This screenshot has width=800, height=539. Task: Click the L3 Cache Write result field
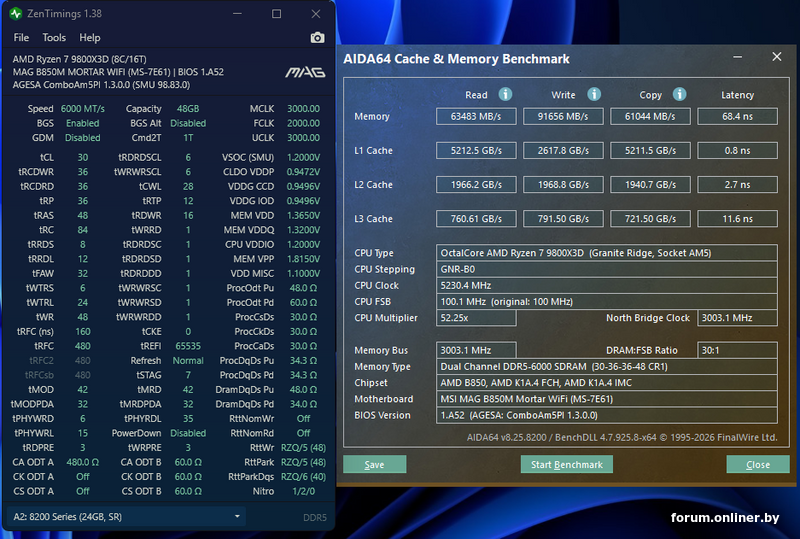[563, 219]
